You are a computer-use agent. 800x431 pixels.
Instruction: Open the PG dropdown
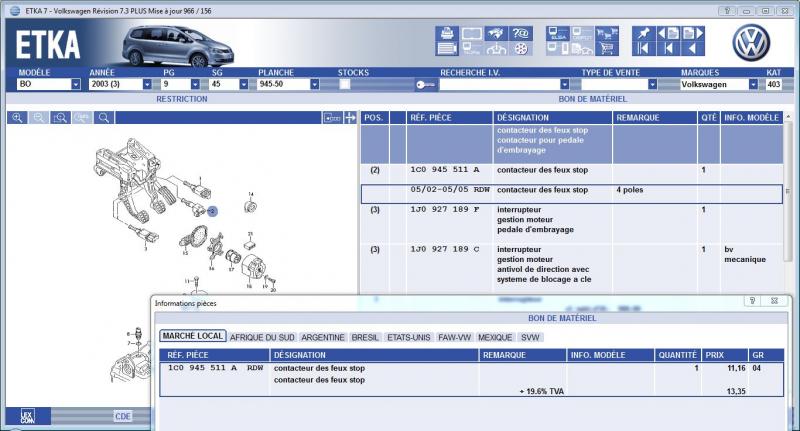click(195, 84)
